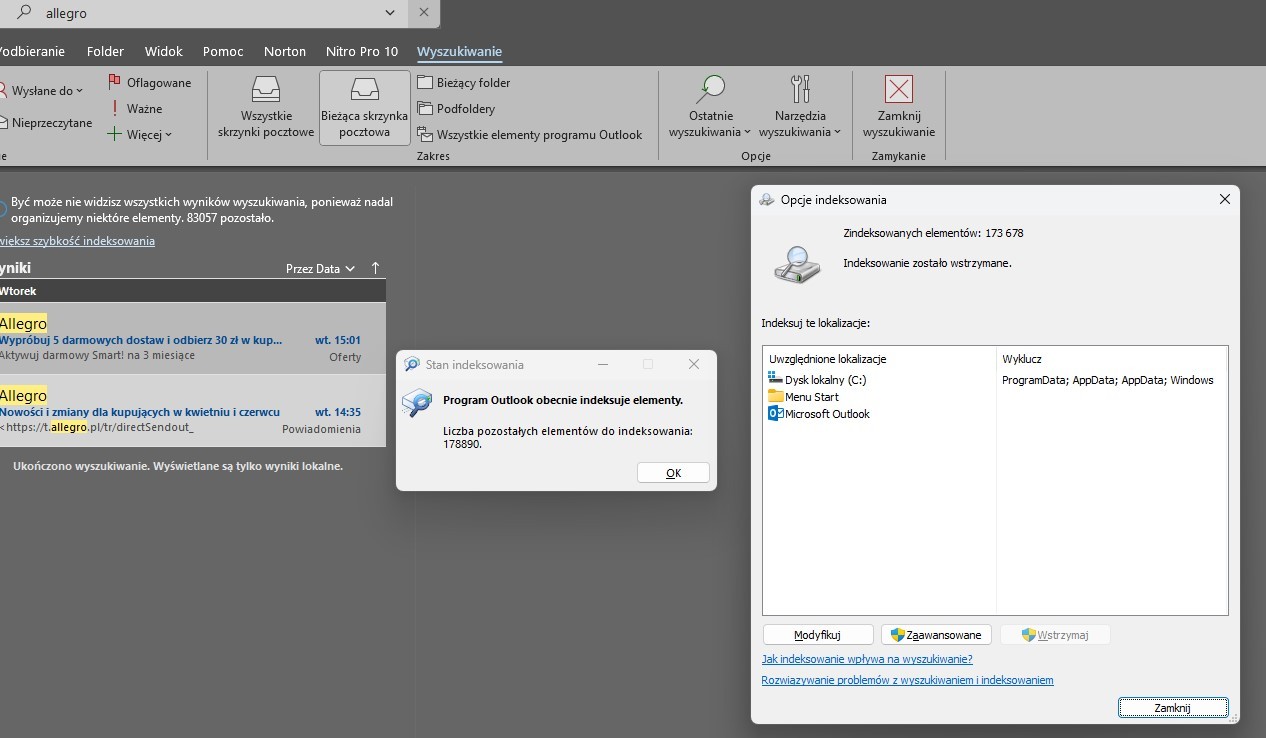Click the ProgramData; AppData exclusions cell
Viewport: 1266px width, 738px height.
(x=1107, y=380)
